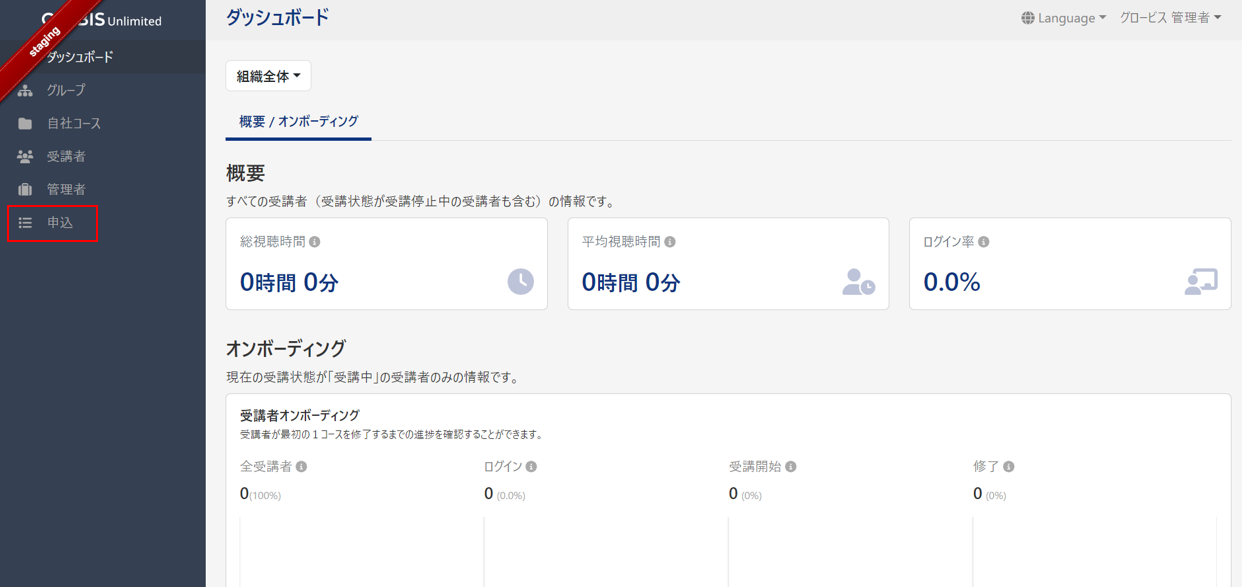The width and height of the screenshot is (1242, 587).
Task: Click info icon next to 平均視聴時間
Action: (670, 242)
